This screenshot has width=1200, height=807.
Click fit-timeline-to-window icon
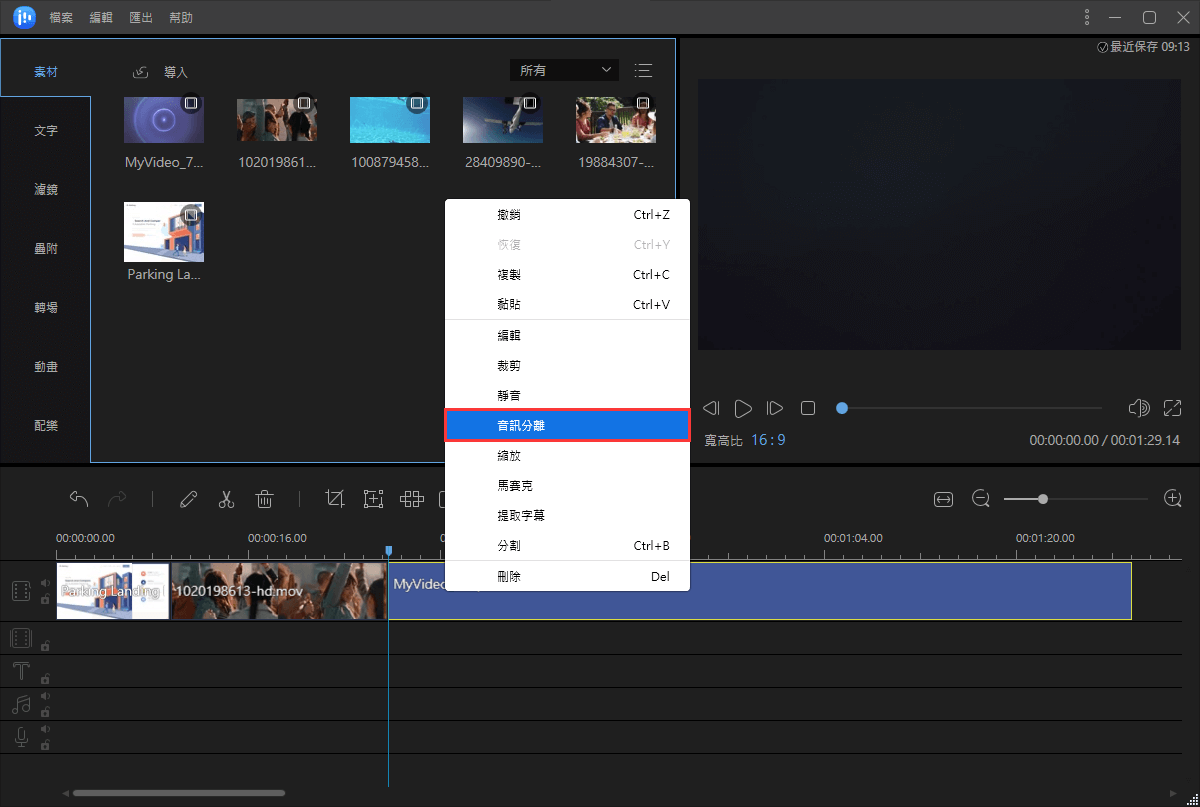[x=943, y=499]
